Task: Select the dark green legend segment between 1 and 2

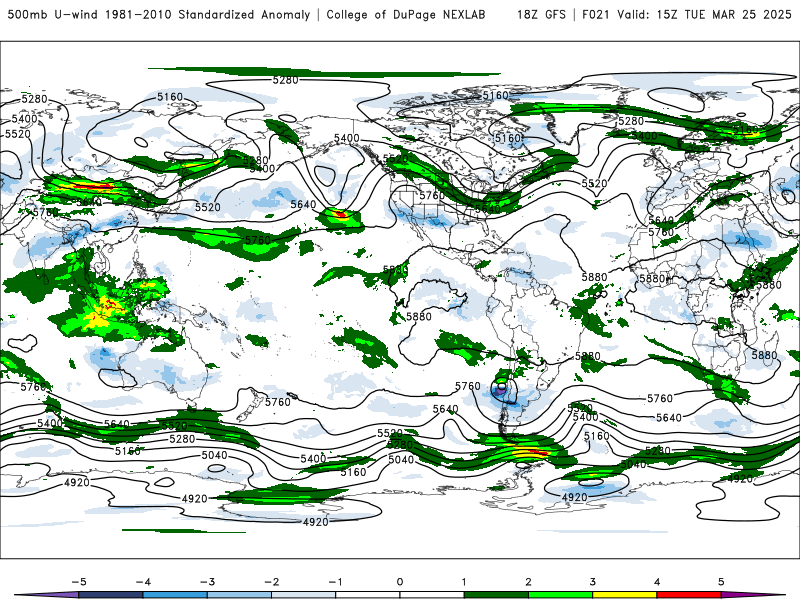Action: [x=496, y=595]
